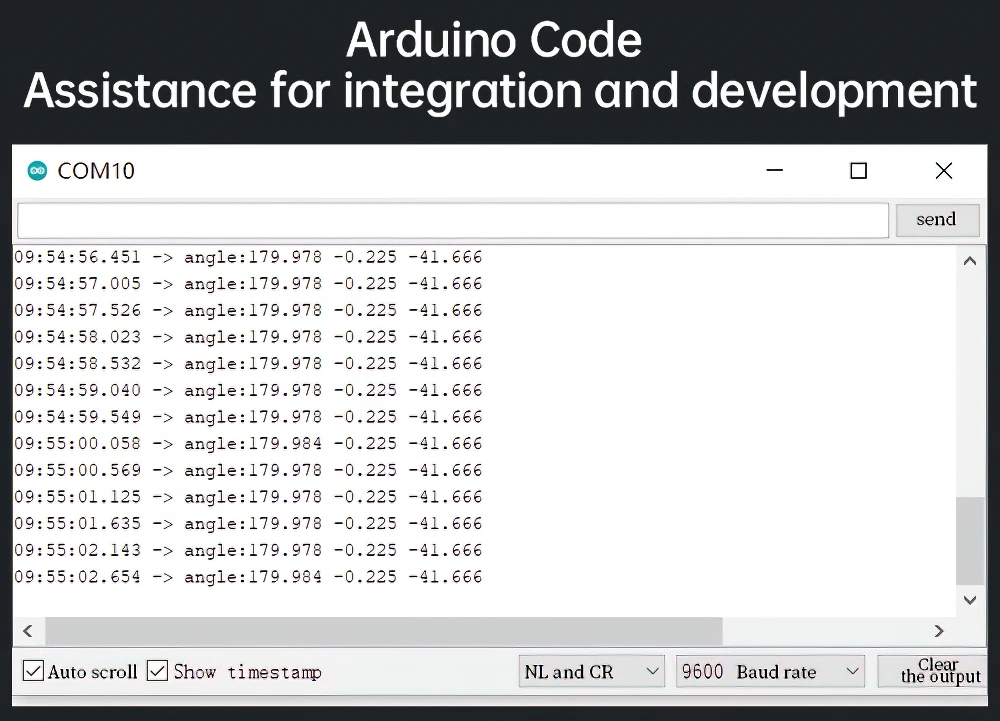Click the horizontal scrollbar right arrow

click(x=939, y=631)
